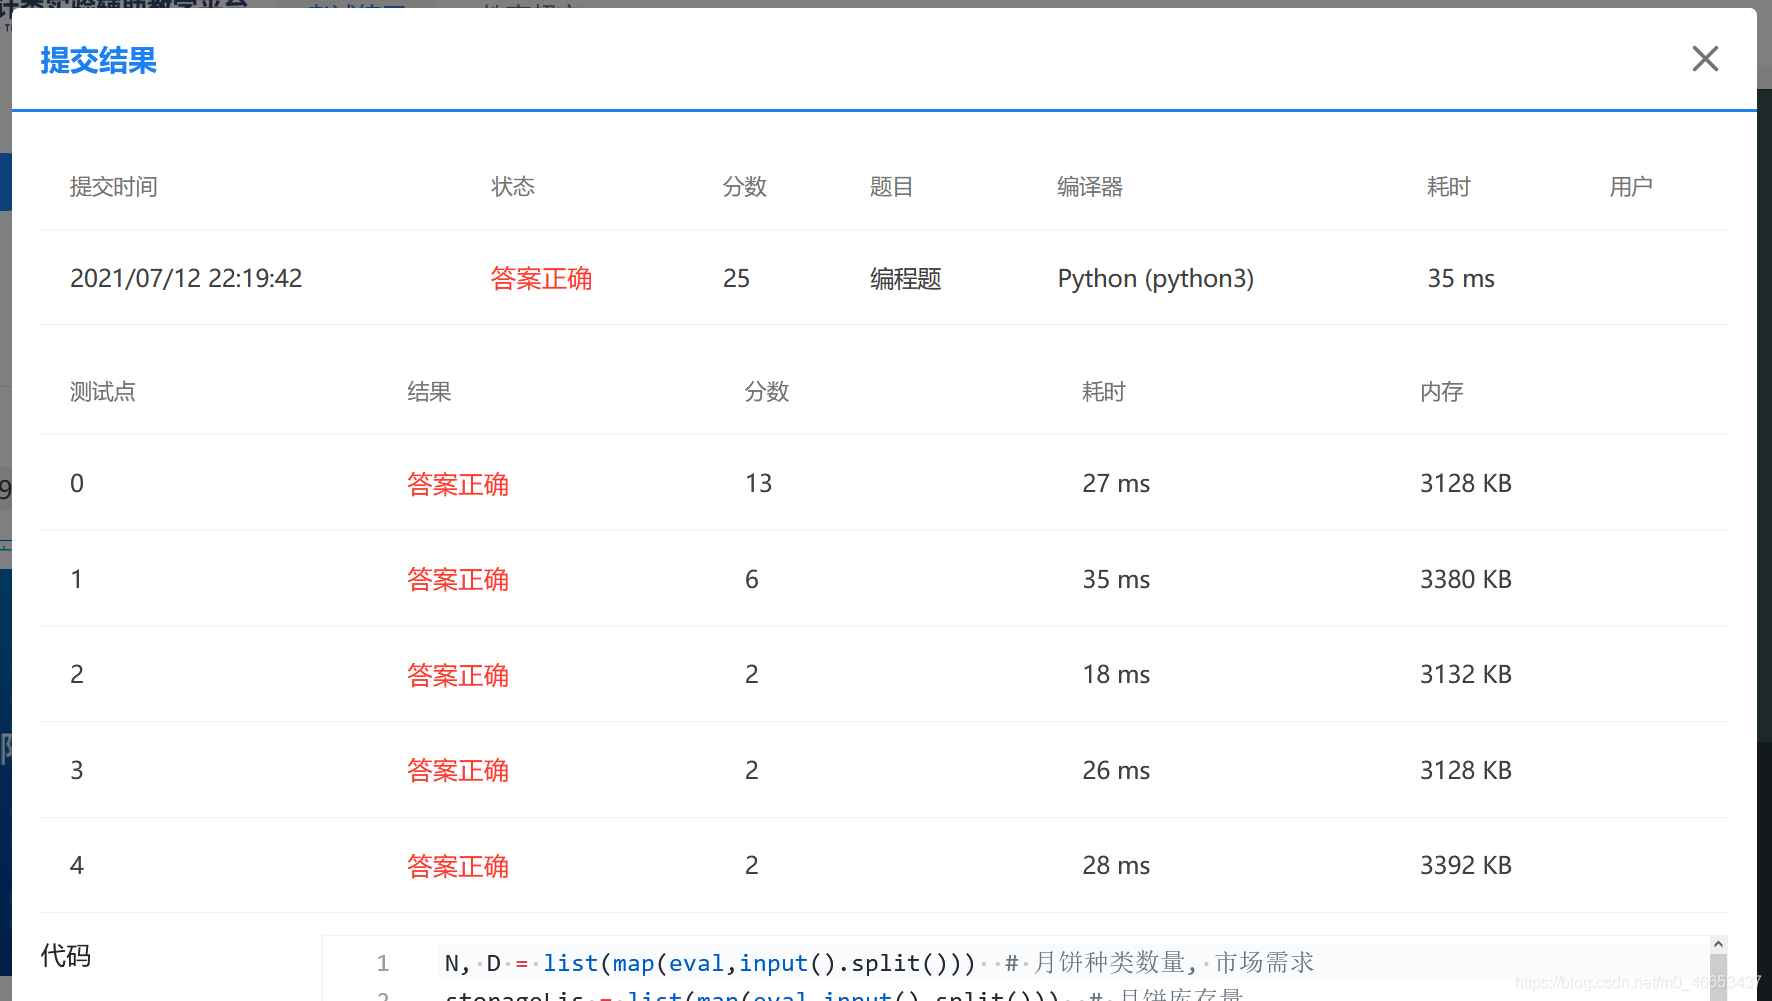The width and height of the screenshot is (1772, 1001).
Task: Open the 答案正确 result for test point 1
Action: pos(458,579)
